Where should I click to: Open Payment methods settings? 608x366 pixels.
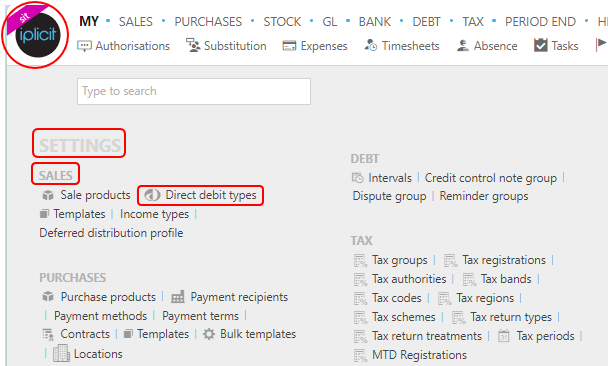100,316
